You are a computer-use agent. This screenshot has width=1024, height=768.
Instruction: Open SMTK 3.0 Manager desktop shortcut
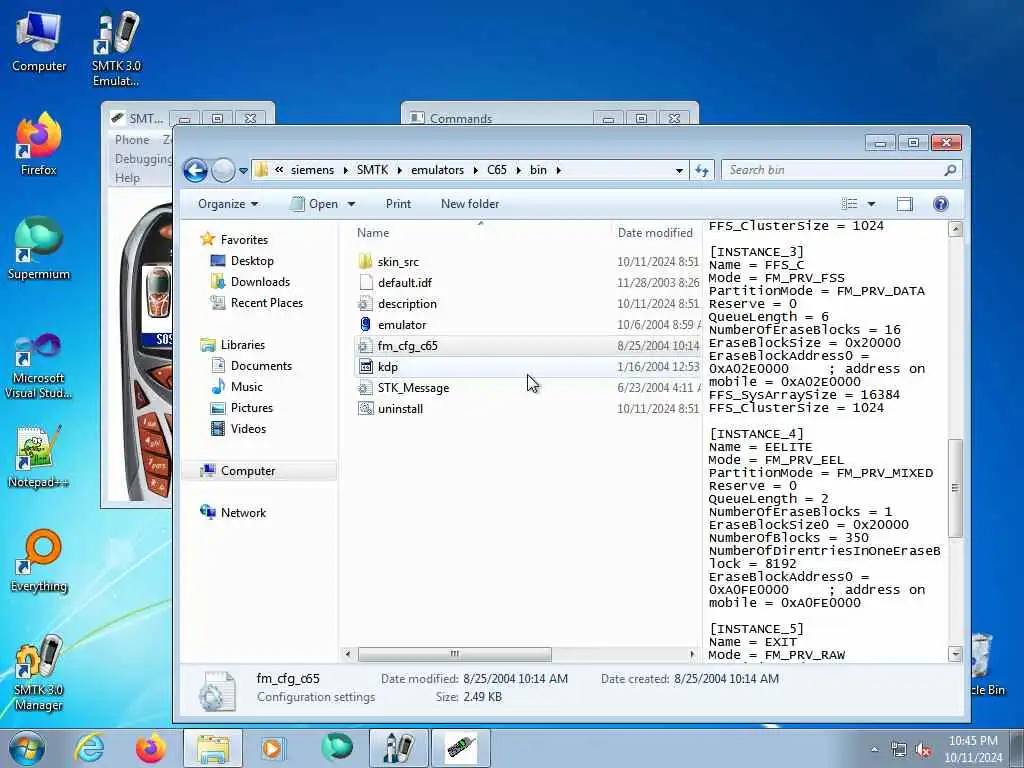(x=39, y=673)
